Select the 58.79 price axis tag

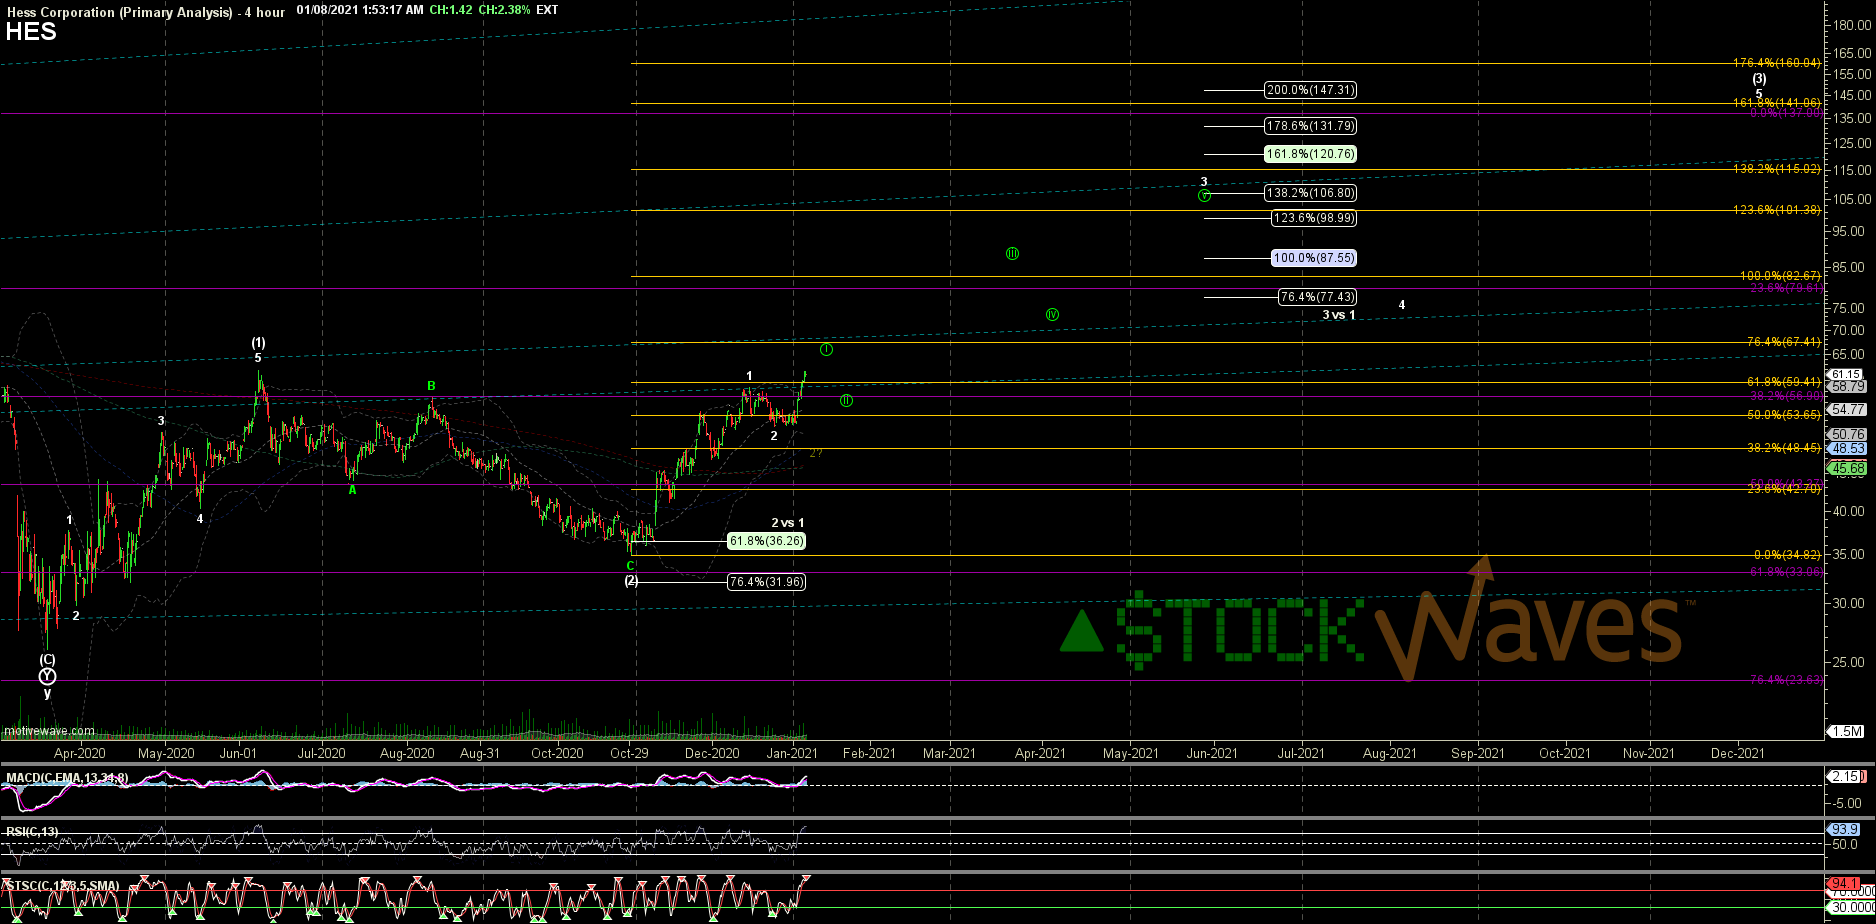click(x=1846, y=386)
